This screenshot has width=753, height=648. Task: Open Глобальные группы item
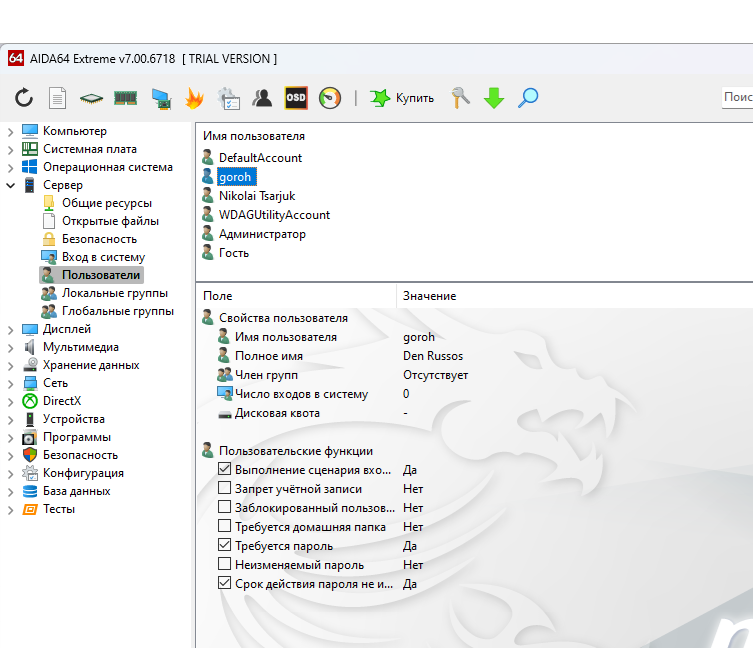pos(118,311)
